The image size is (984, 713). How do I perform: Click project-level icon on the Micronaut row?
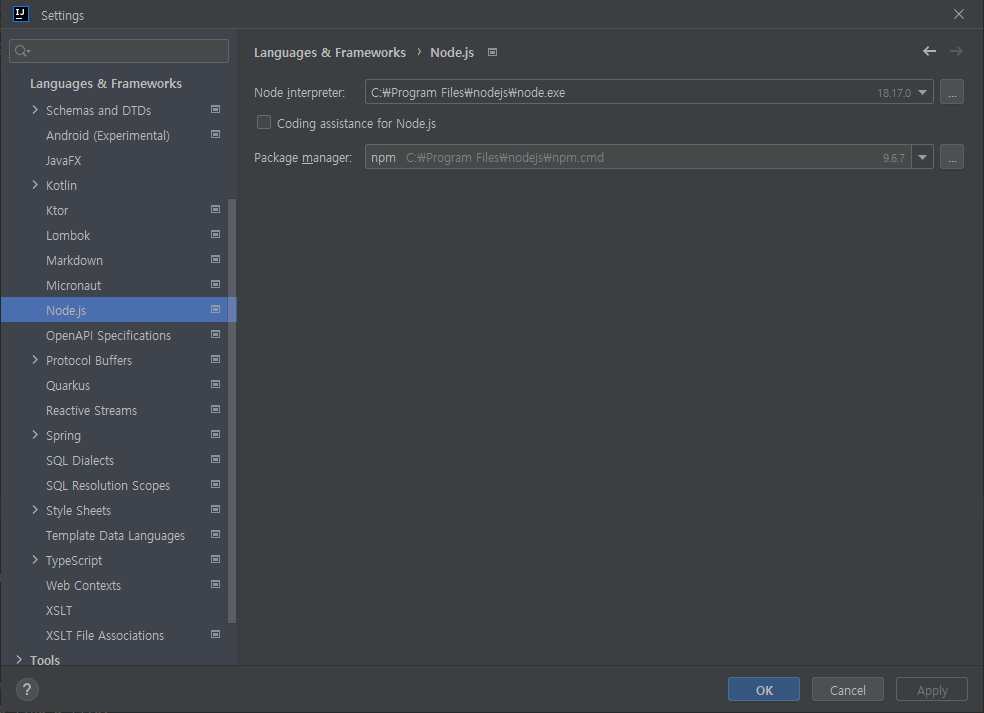[x=215, y=284]
